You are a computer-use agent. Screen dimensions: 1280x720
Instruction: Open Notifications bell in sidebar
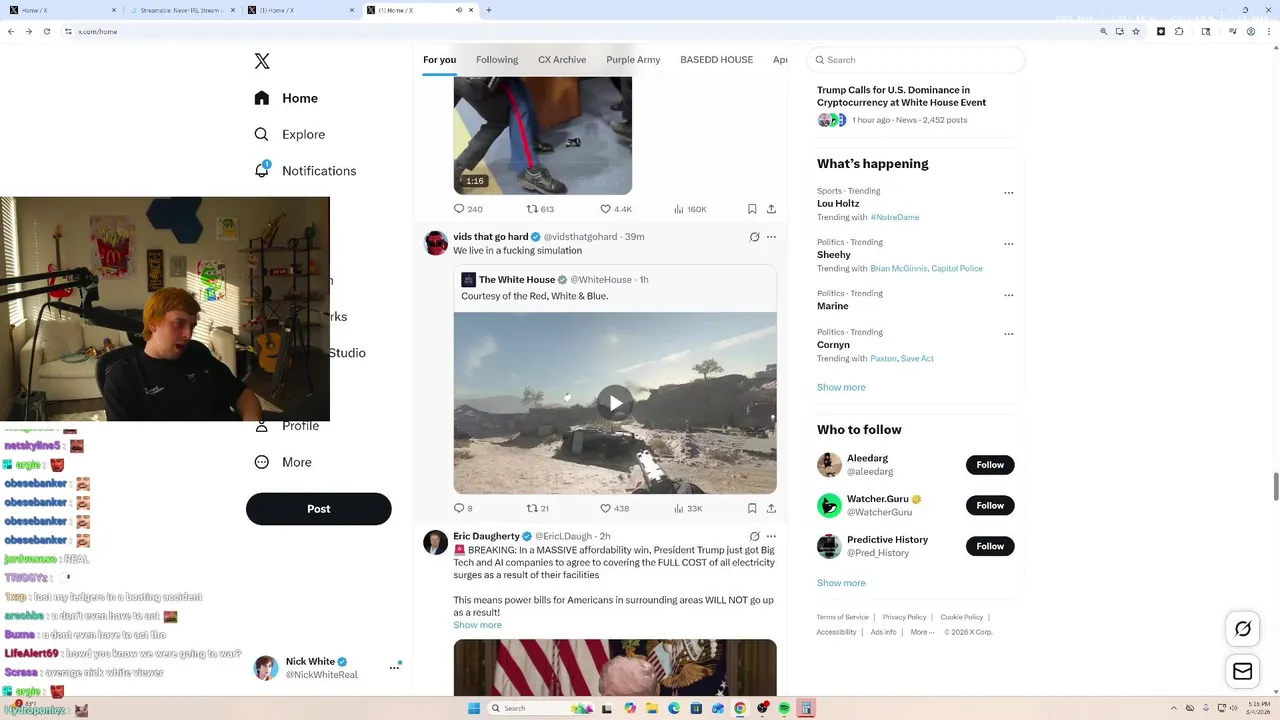click(262, 170)
